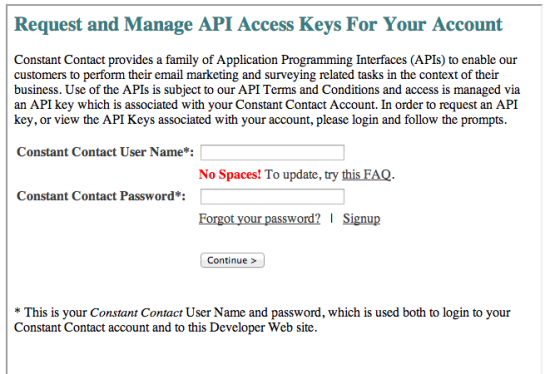Open the Signup link
The image size is (550, 374).
click(x=361, y=219)
